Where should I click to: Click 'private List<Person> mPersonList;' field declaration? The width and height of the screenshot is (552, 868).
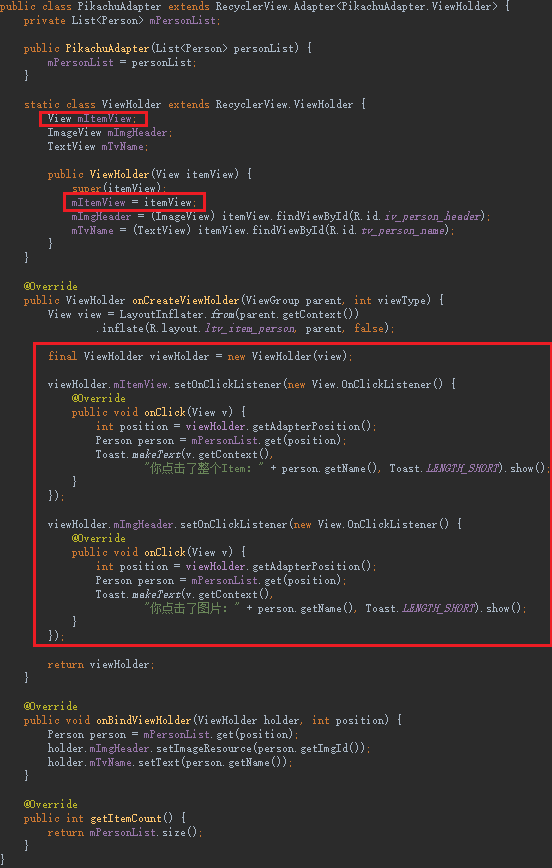(x=122, y=20)
